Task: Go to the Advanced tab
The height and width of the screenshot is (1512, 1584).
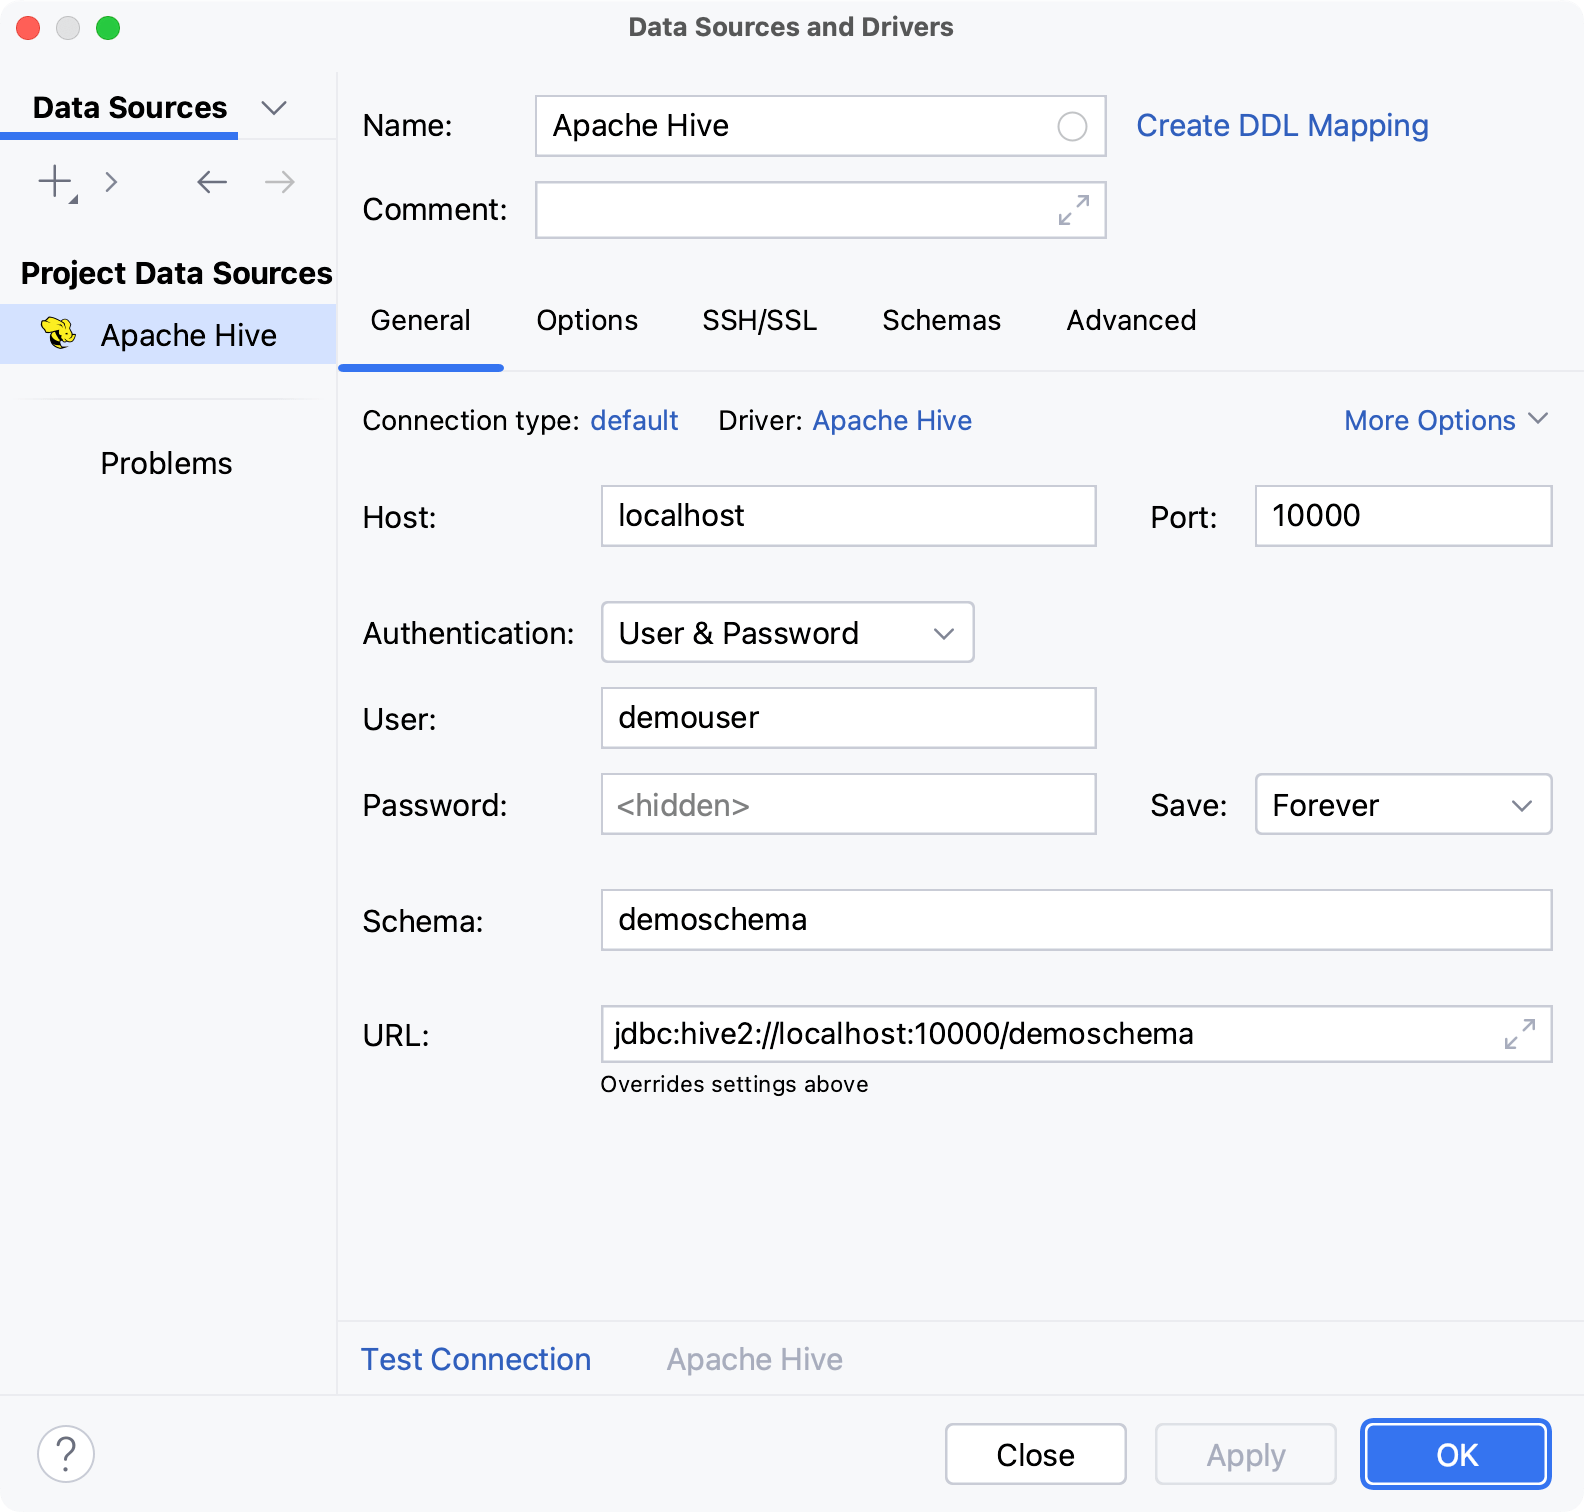Action: (x=1131, y=321)
